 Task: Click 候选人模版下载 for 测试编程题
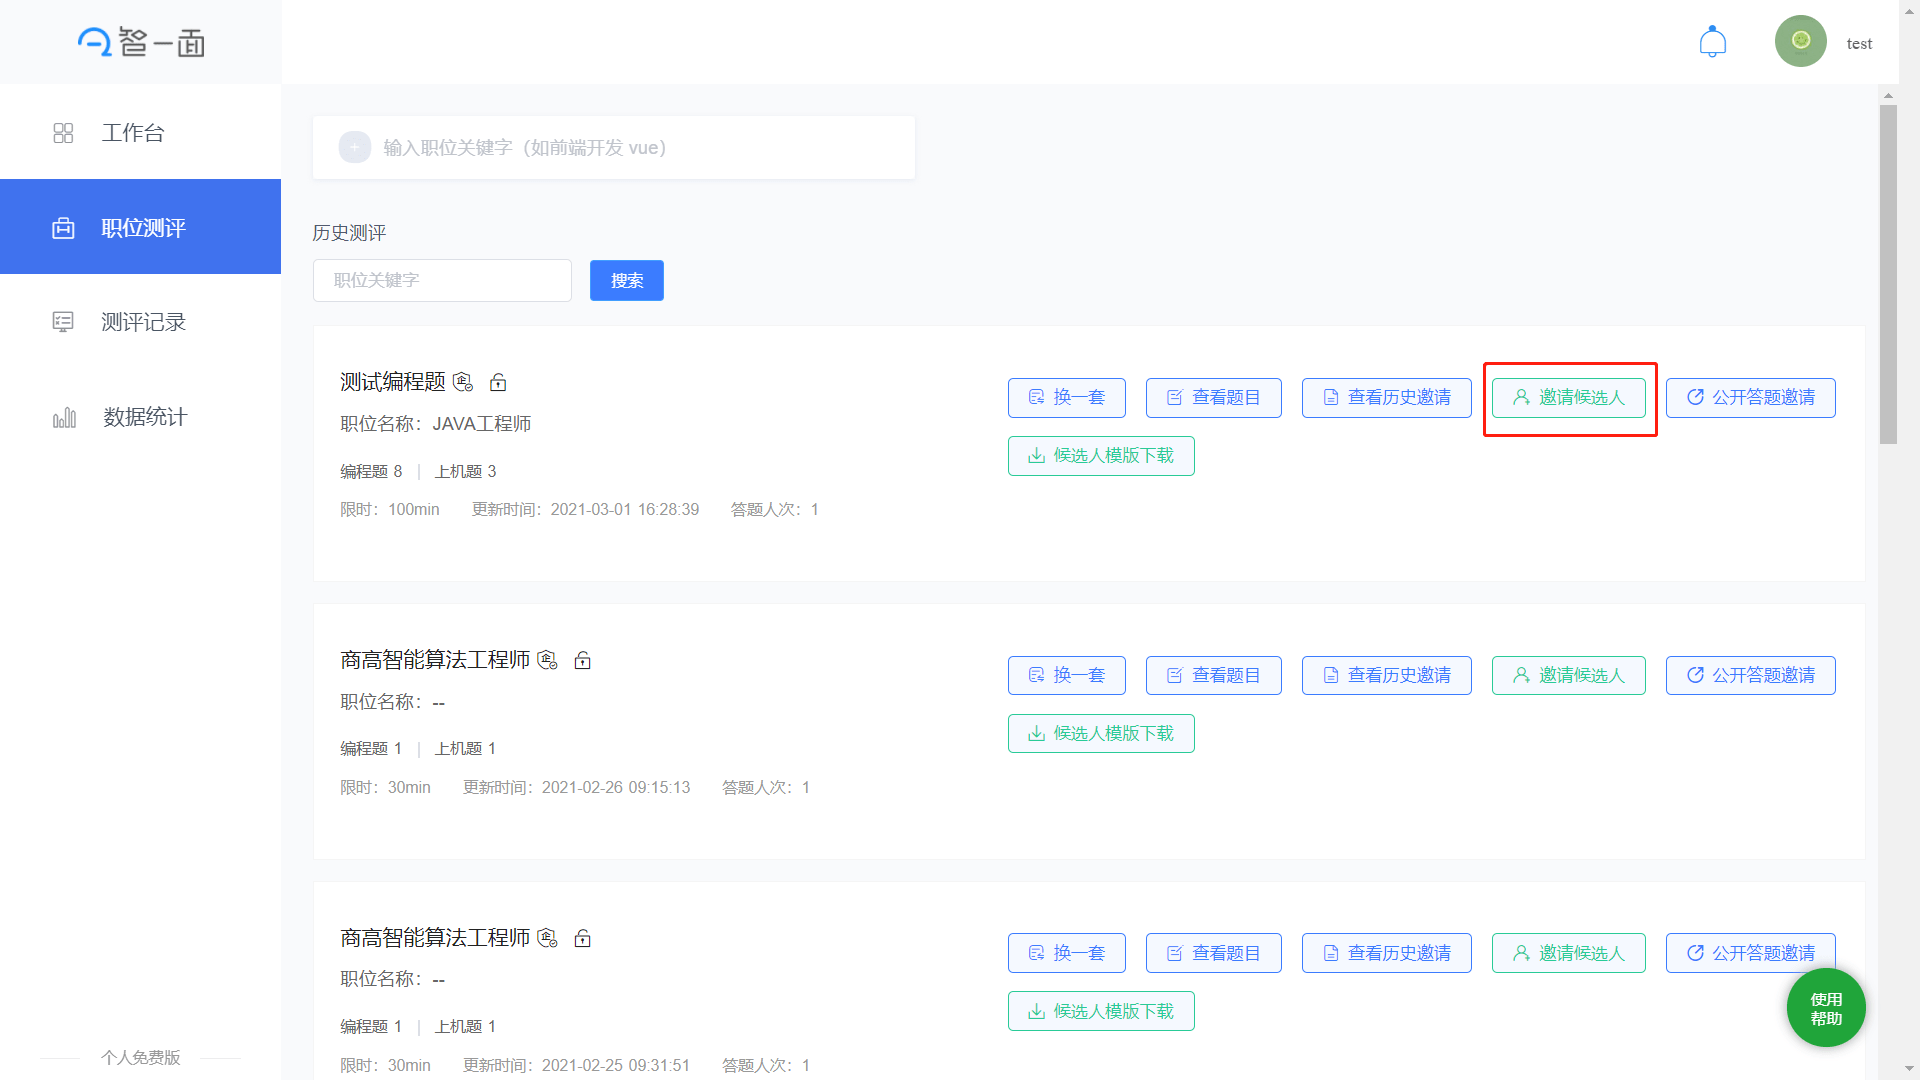(x=1101, y=455)
